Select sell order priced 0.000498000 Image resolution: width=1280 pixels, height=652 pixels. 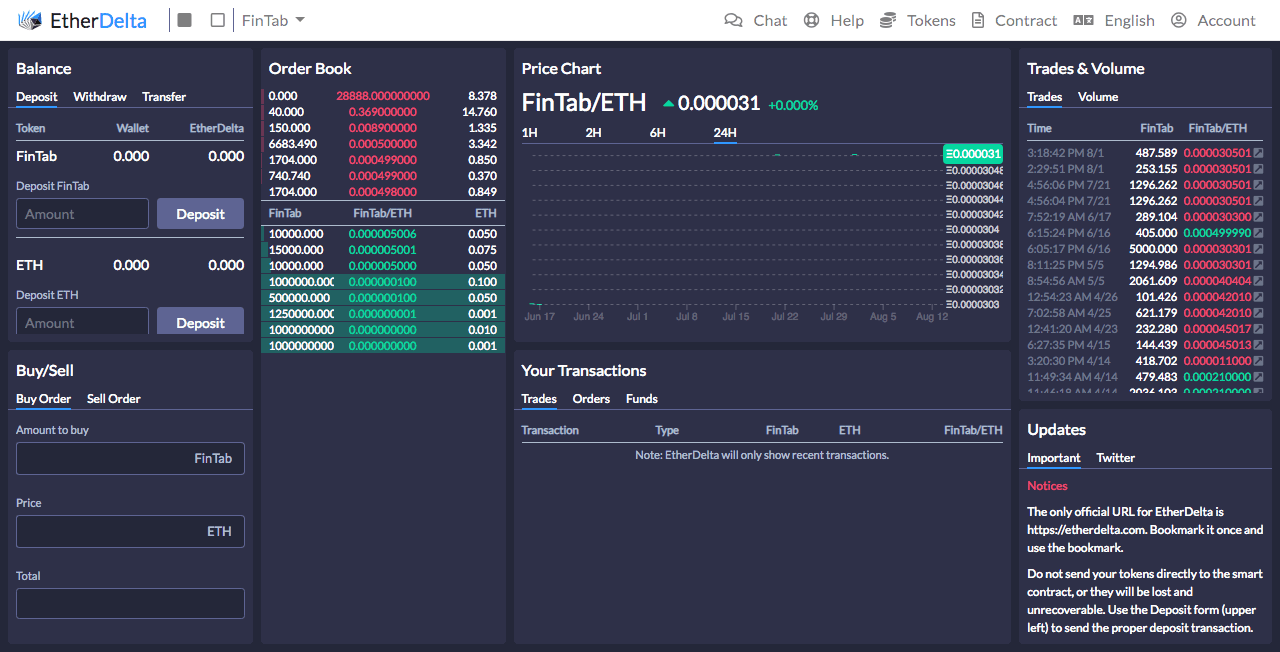[383, 192]
